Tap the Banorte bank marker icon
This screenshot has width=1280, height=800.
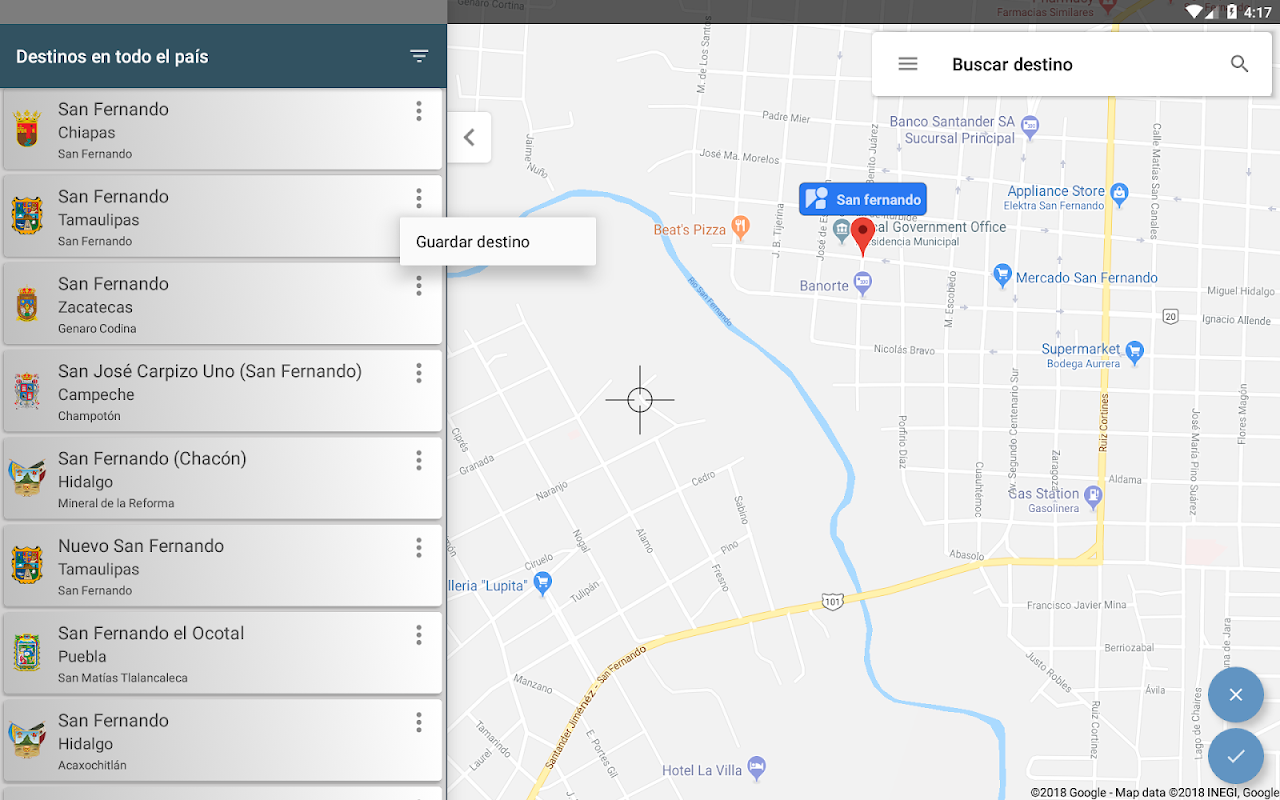click(x=863, y=286)
